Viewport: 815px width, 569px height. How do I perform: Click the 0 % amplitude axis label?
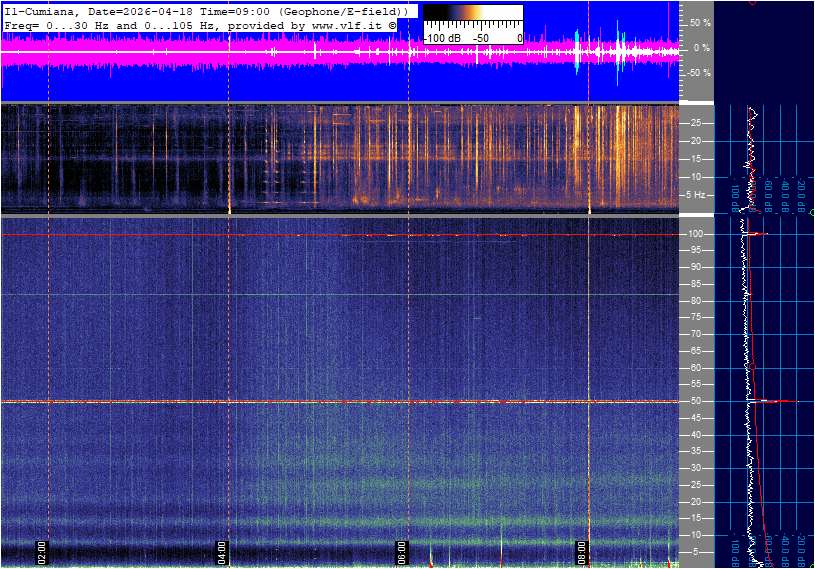pyautogui.click(x=701, y=47)
